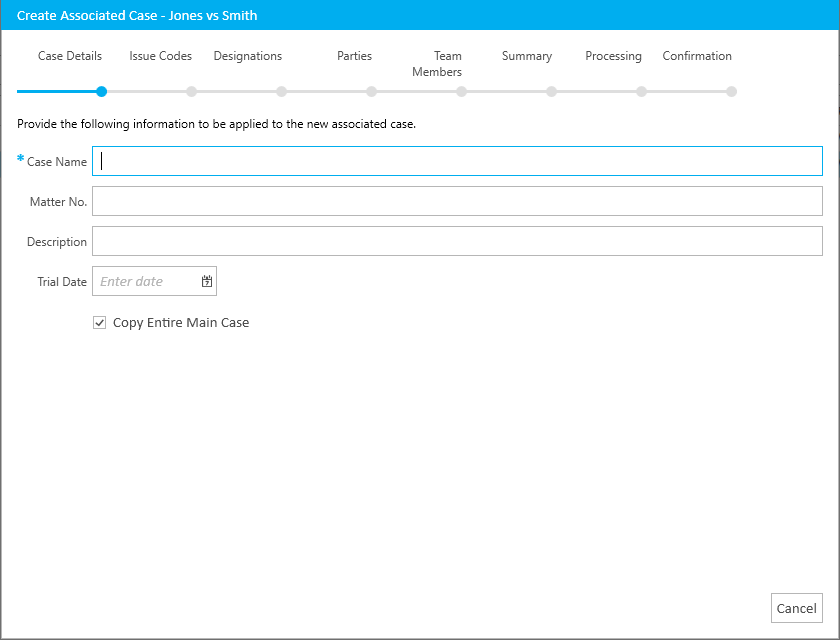Select the Case Details step label
Screen dimensions: 840x640
70,56
